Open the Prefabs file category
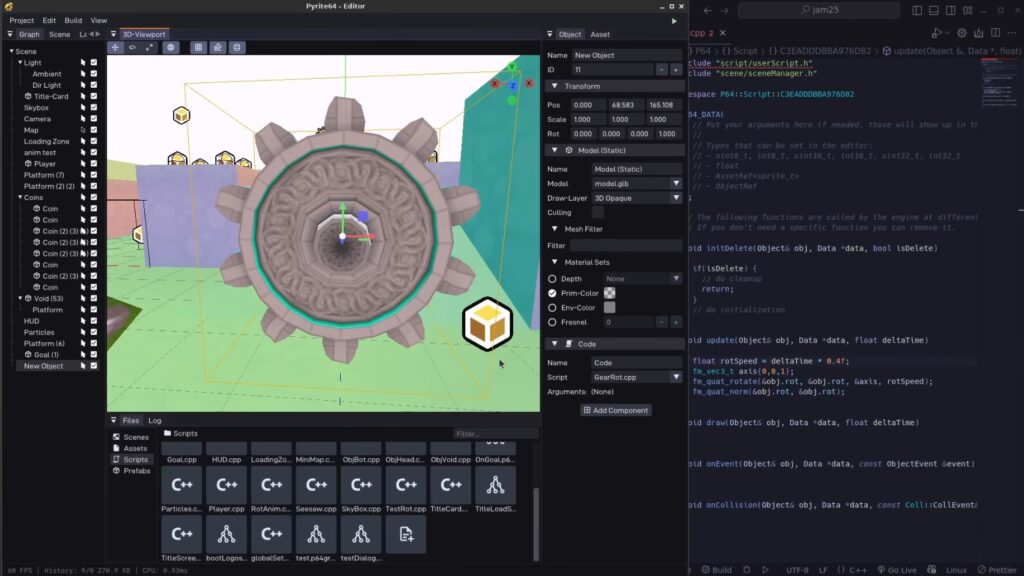The width and height of the screenshot is (1024, 576). tap(136, 470)
